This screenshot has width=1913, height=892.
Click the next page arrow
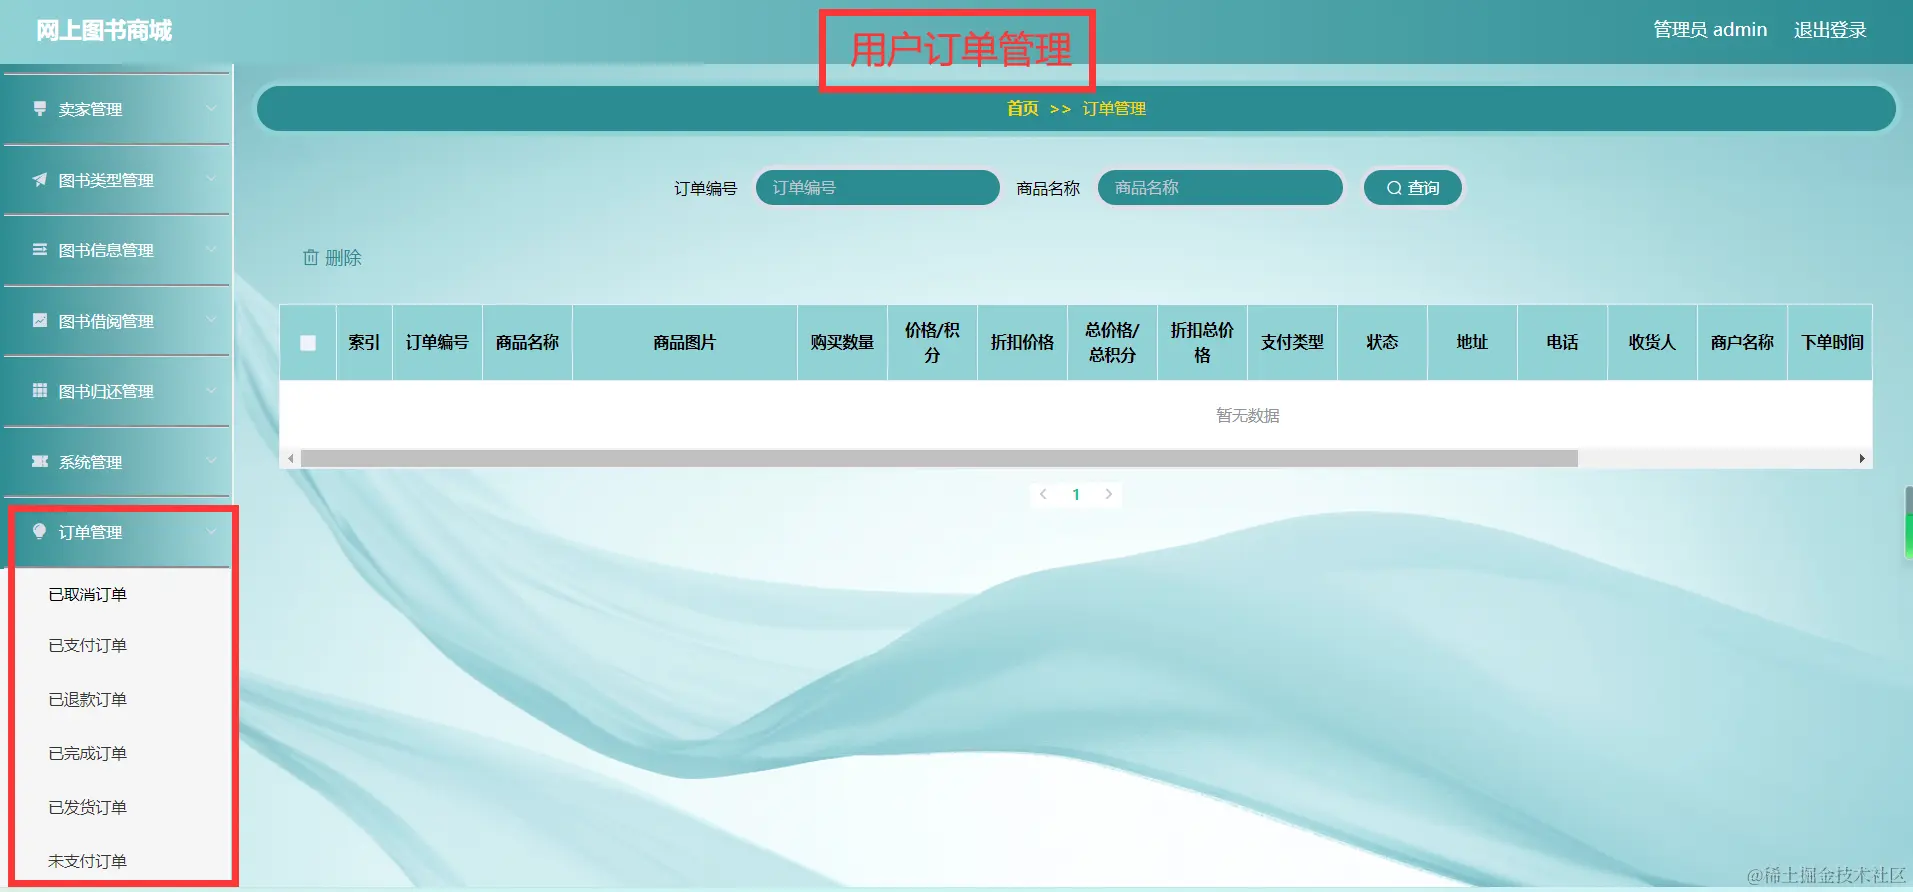point(1109,495)
